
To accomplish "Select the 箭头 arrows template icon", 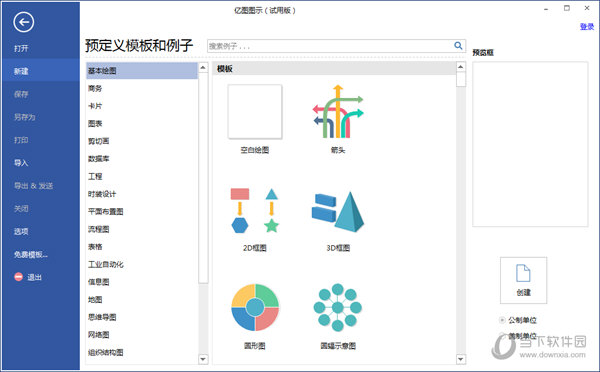I will pyautogui.click(x=338, y=111).
